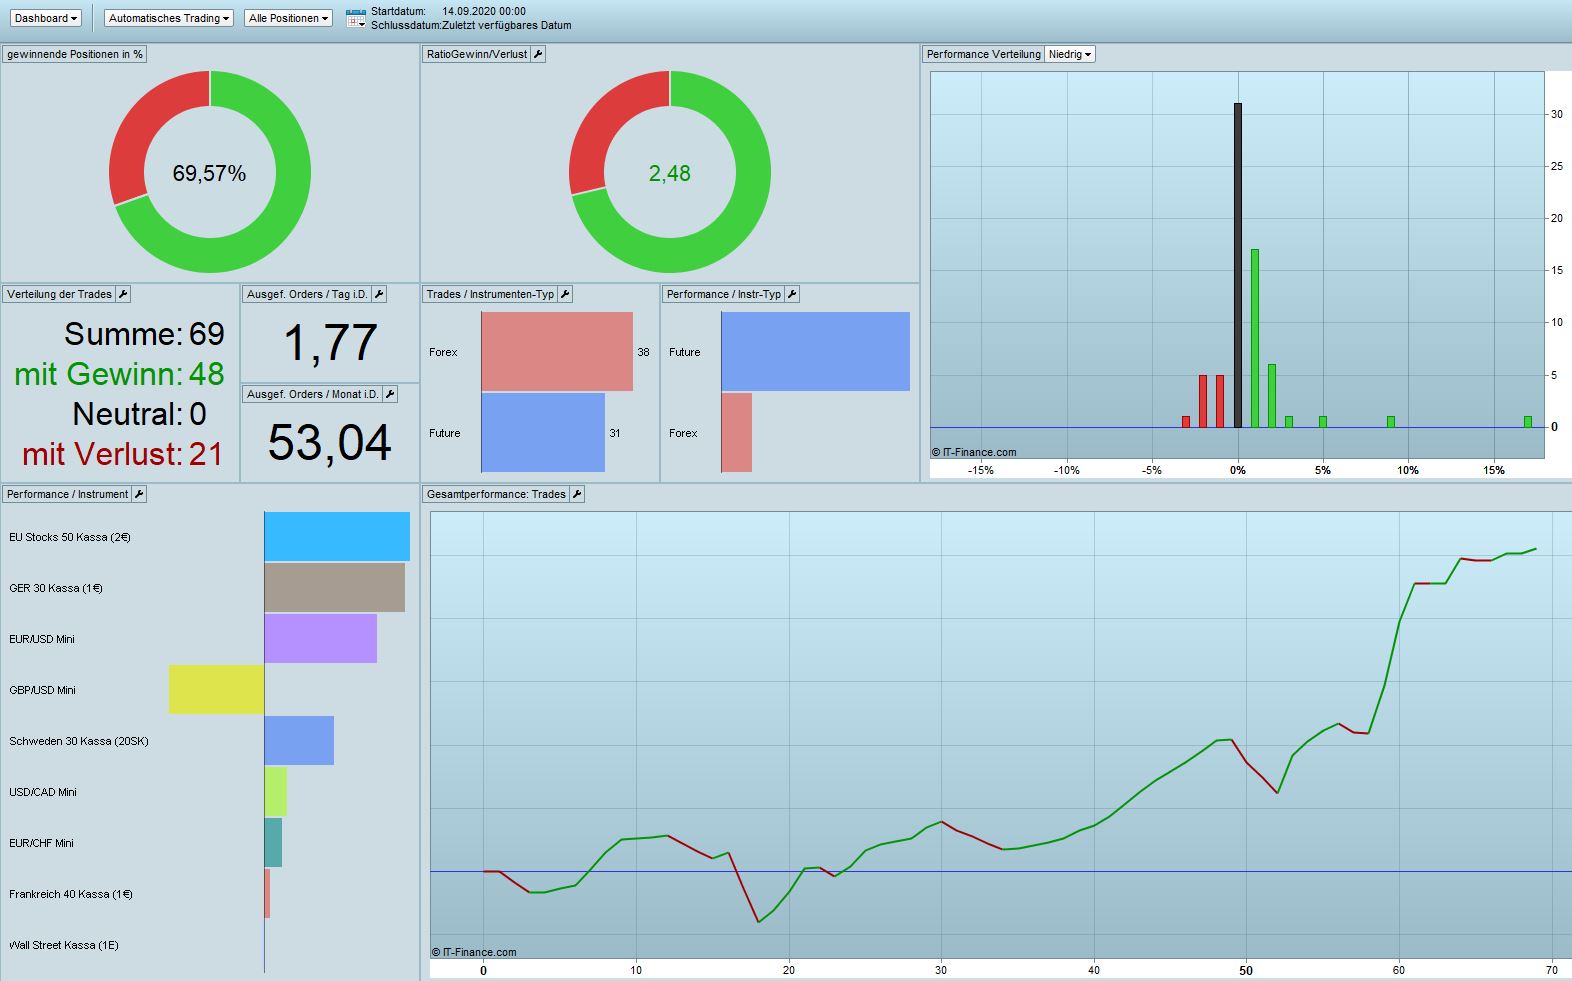Click the yellow GBP/USD Mini loss bar
The width and height of the screenshot is (1572, 981).
[216, 690]
